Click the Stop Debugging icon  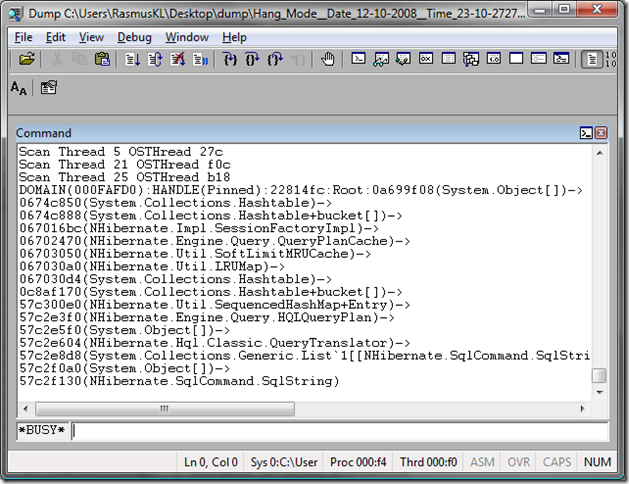coord(177,59)
